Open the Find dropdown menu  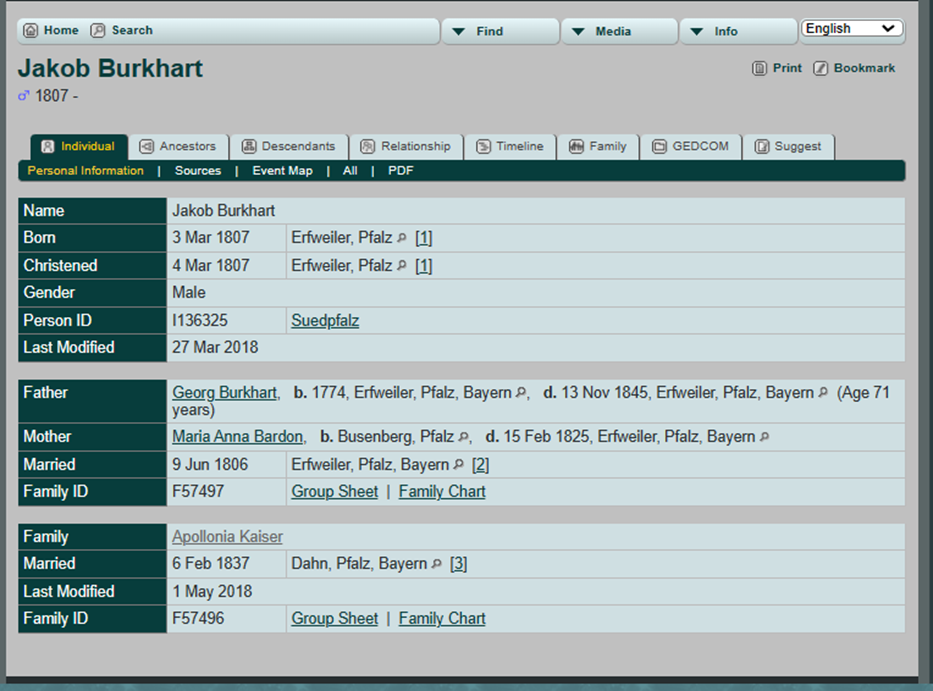(x=500, y=31)
